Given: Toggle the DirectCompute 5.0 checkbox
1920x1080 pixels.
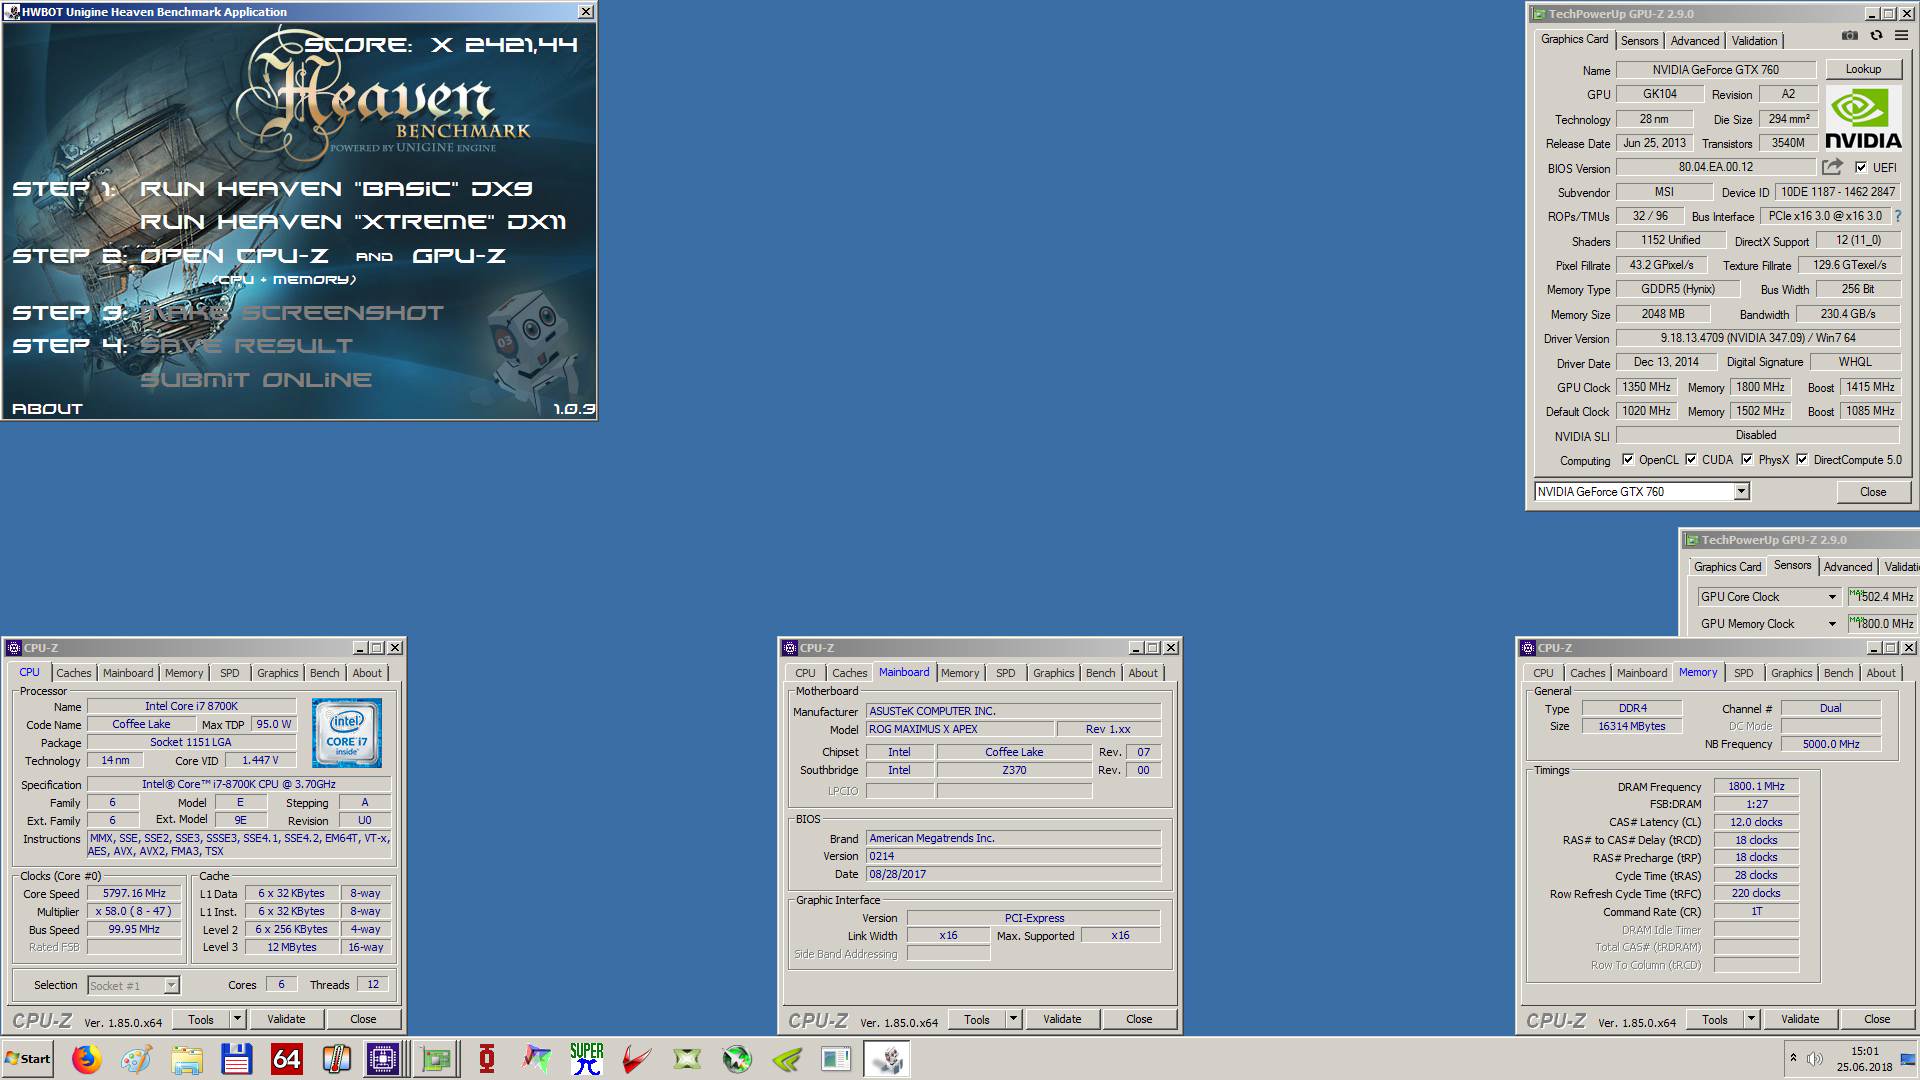Looking at the screenshot, I should [x=1802, y=460].
